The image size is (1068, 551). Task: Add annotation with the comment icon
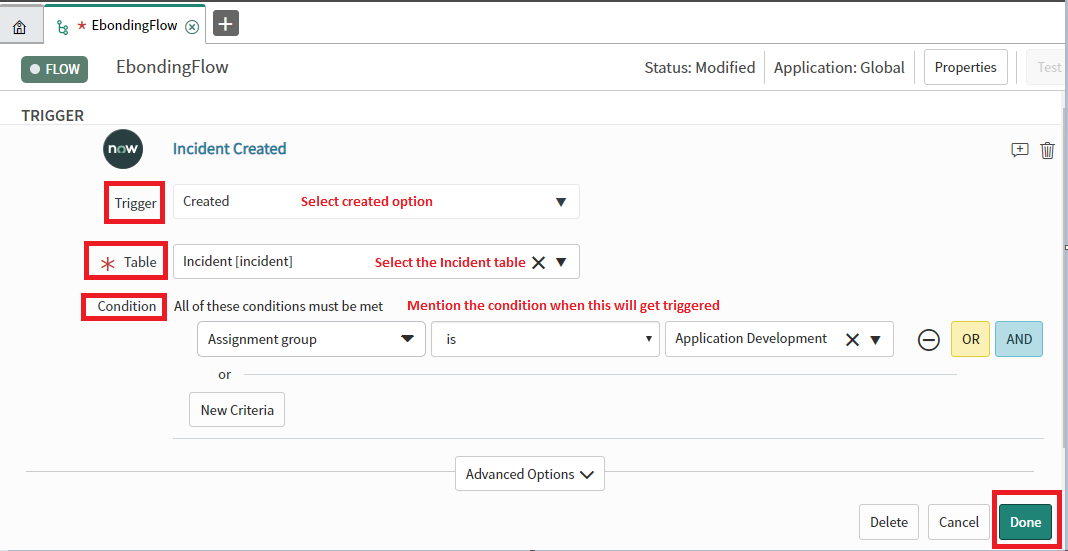point(1019,150)
